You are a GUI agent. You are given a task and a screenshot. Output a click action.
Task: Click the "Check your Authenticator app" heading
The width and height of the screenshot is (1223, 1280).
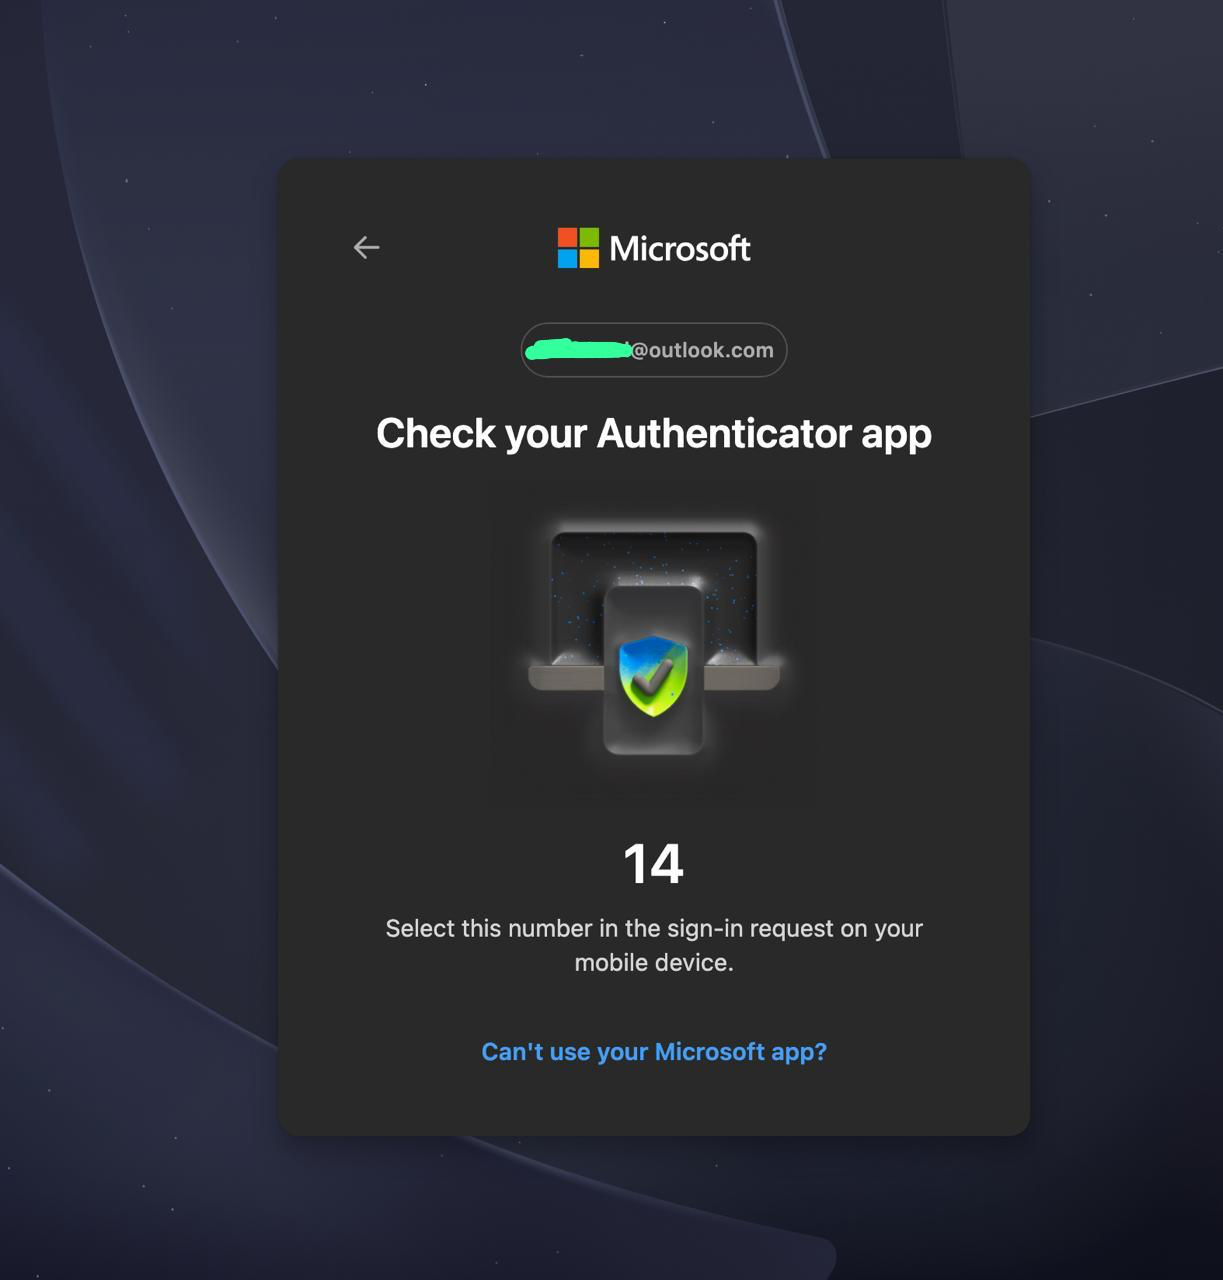[x=654, y=434]
